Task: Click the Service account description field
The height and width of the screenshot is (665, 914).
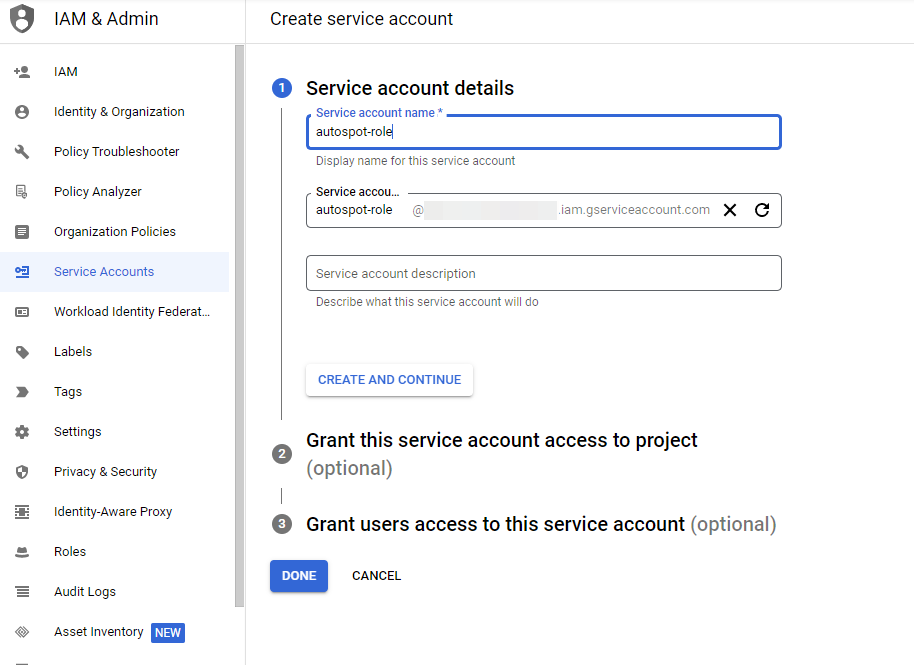Action: 543,273
